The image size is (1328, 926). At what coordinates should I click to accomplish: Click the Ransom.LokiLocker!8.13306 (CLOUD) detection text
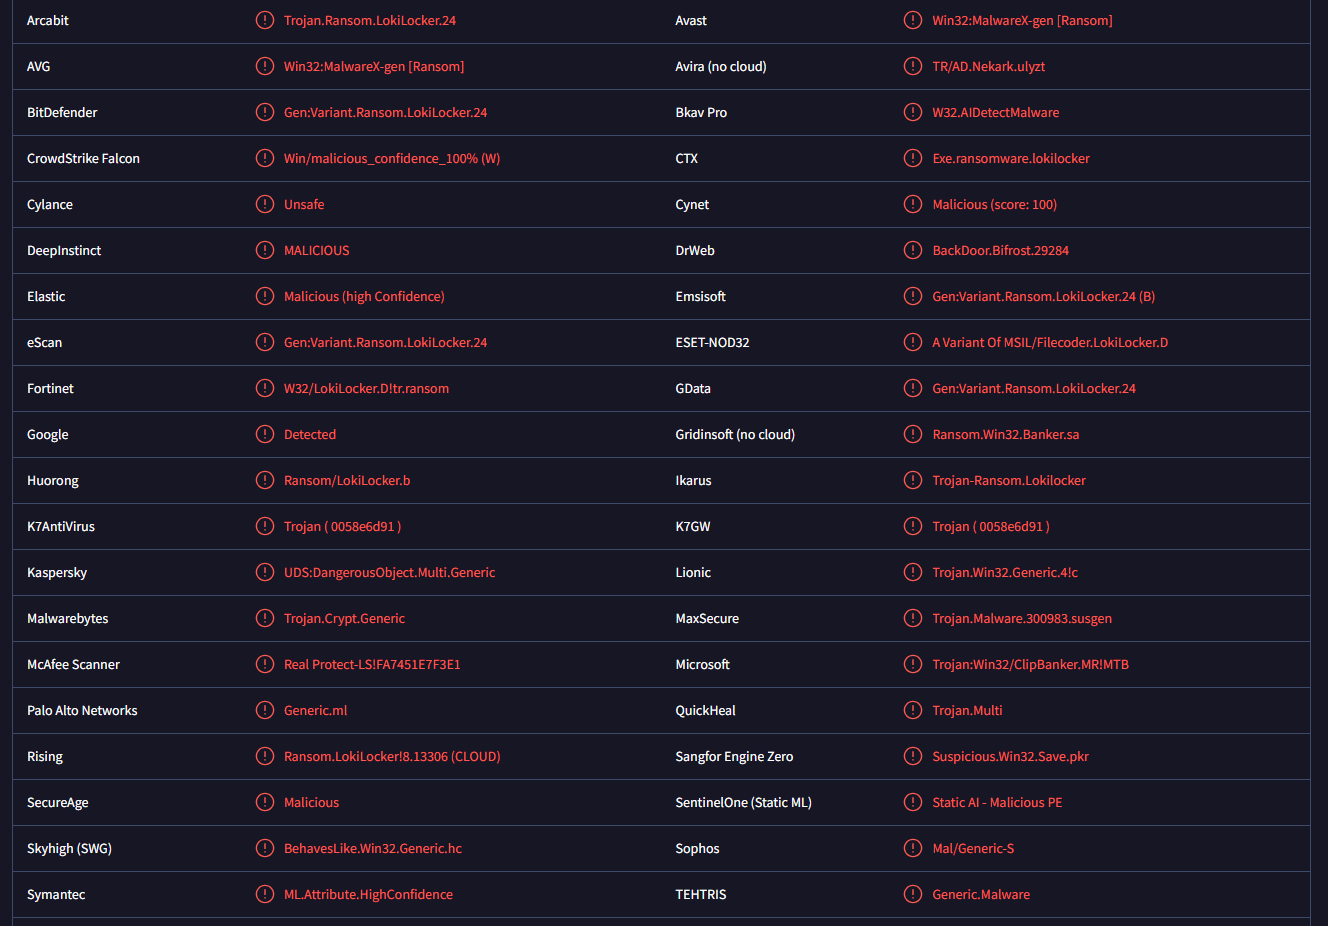pyautogui.click(x=392, y=756)
